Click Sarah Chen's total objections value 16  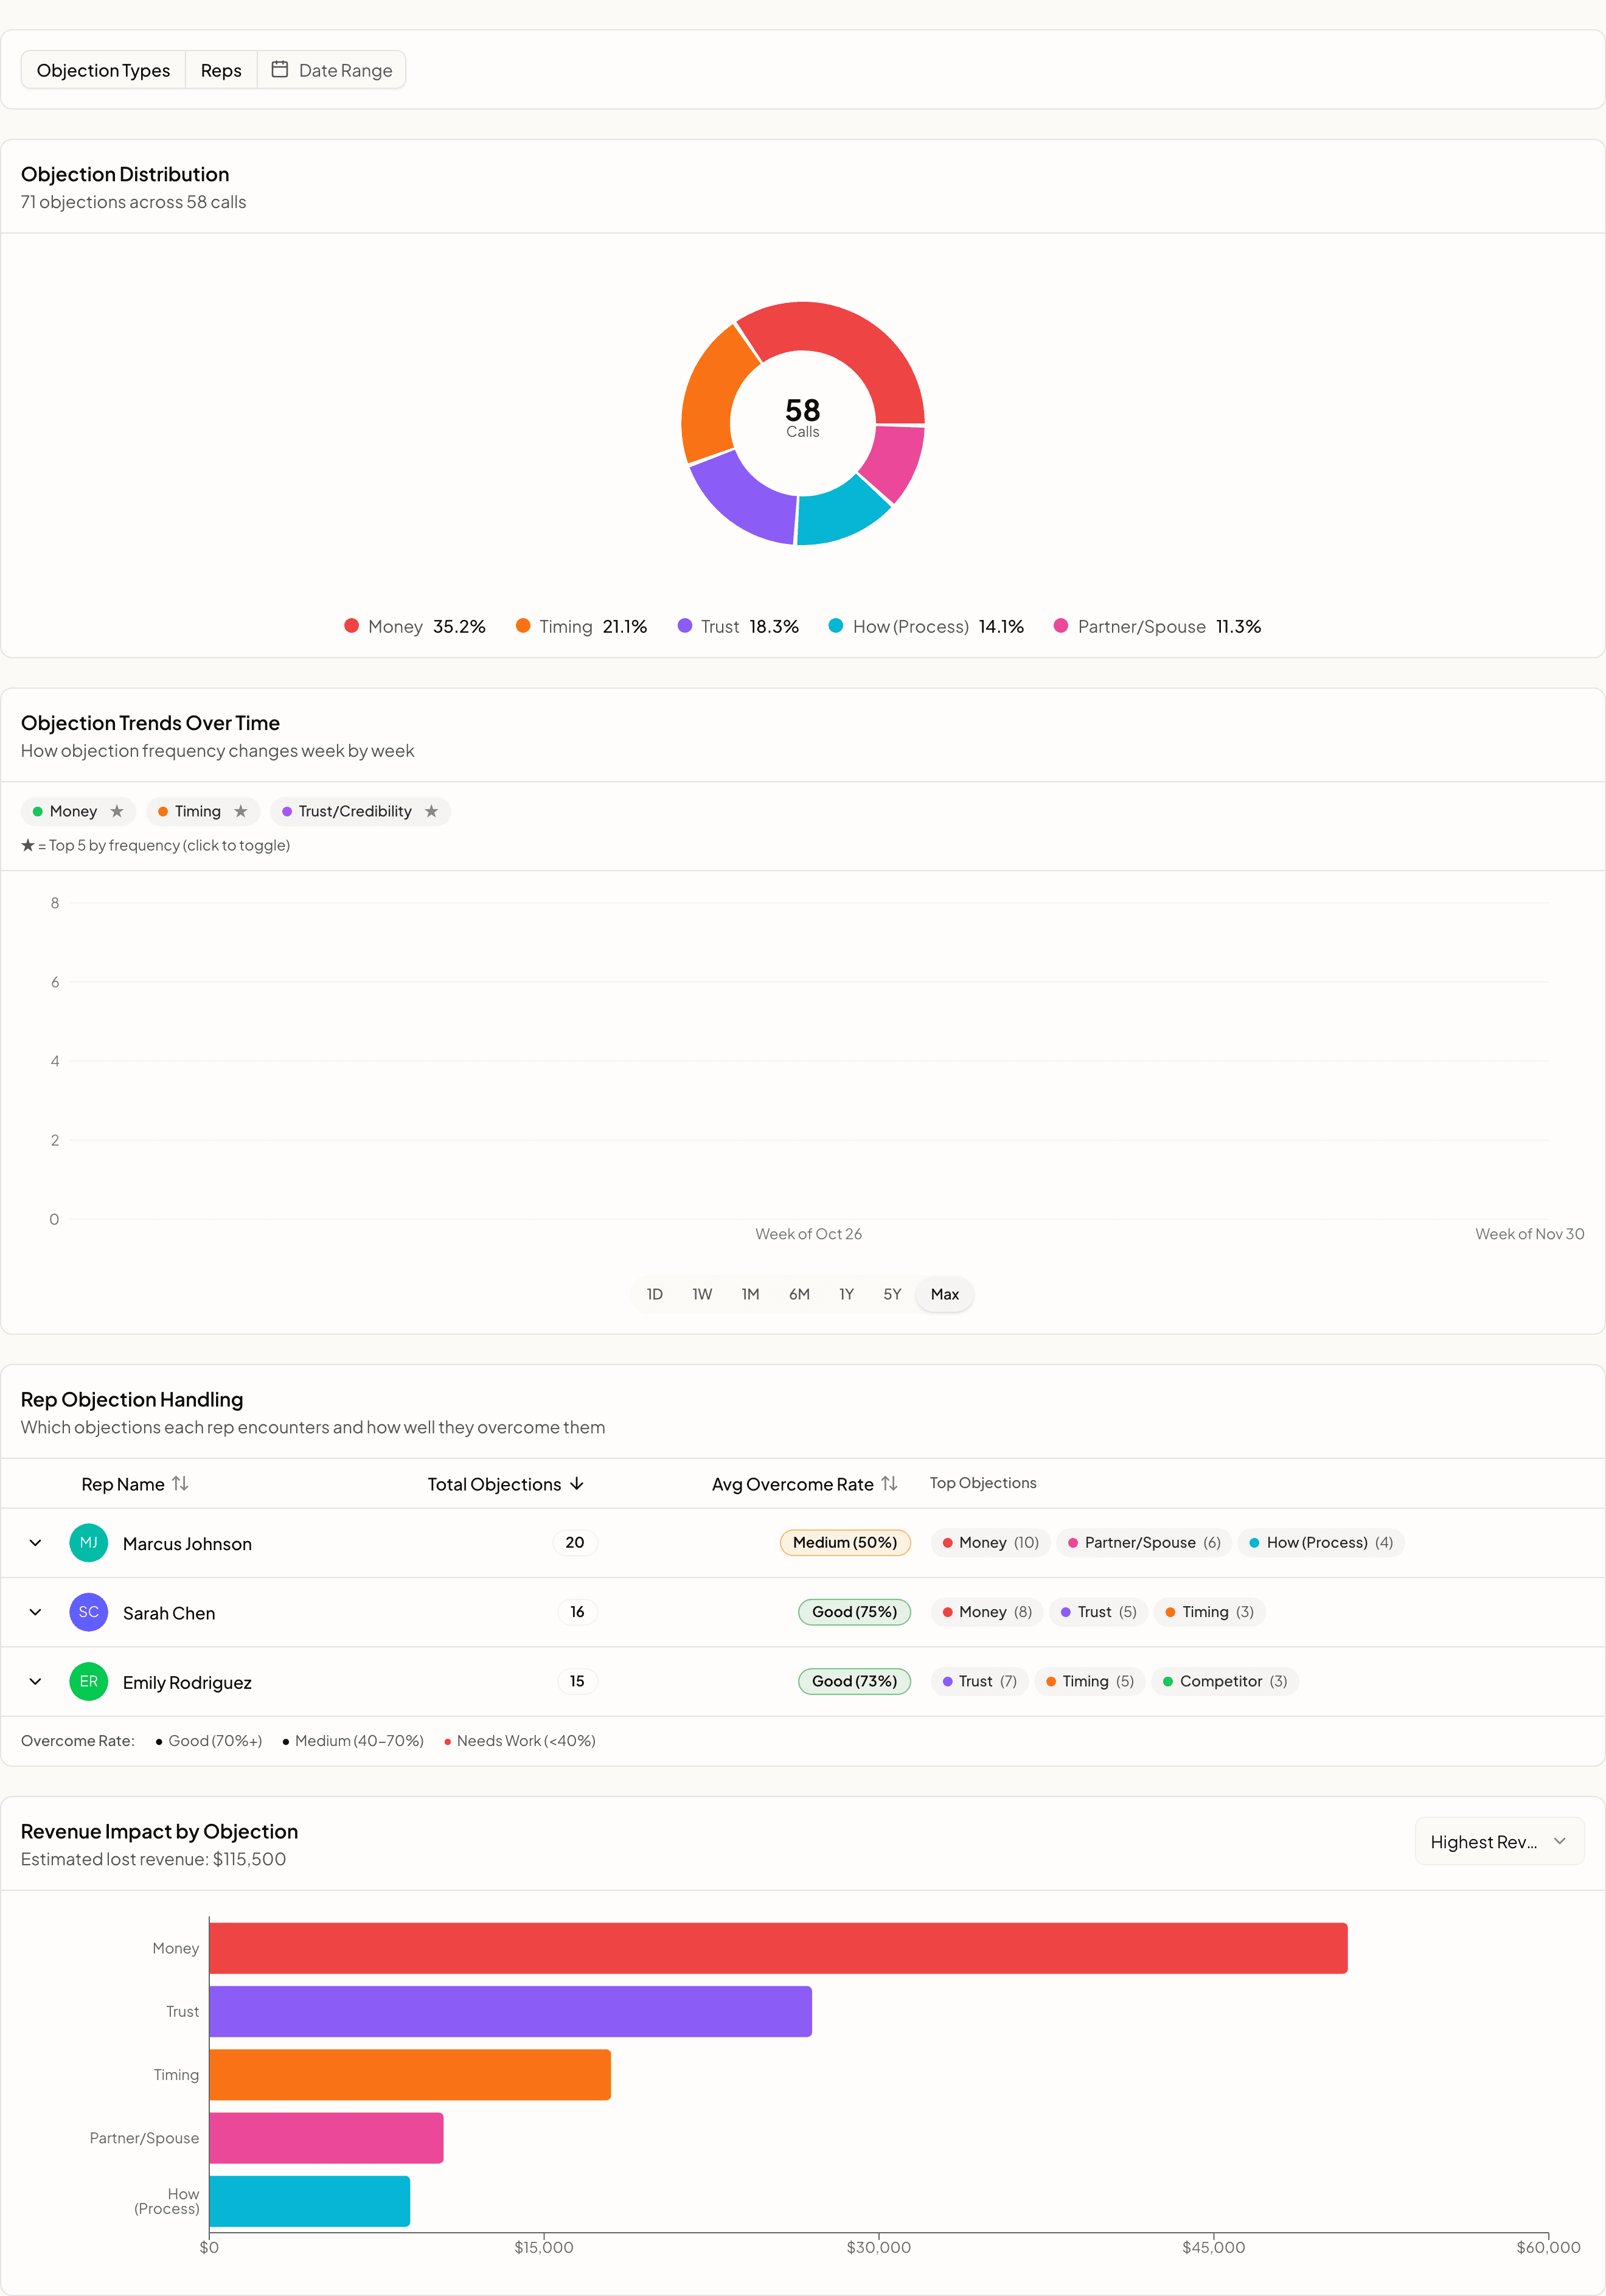pos(577,1611)
